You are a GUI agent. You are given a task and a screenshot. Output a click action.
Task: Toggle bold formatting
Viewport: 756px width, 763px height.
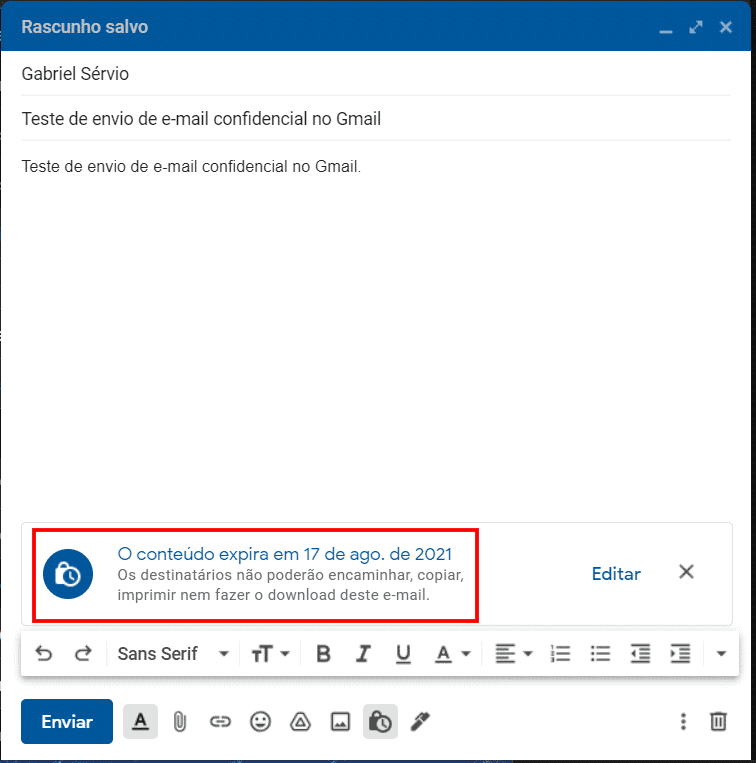point(324,654)
